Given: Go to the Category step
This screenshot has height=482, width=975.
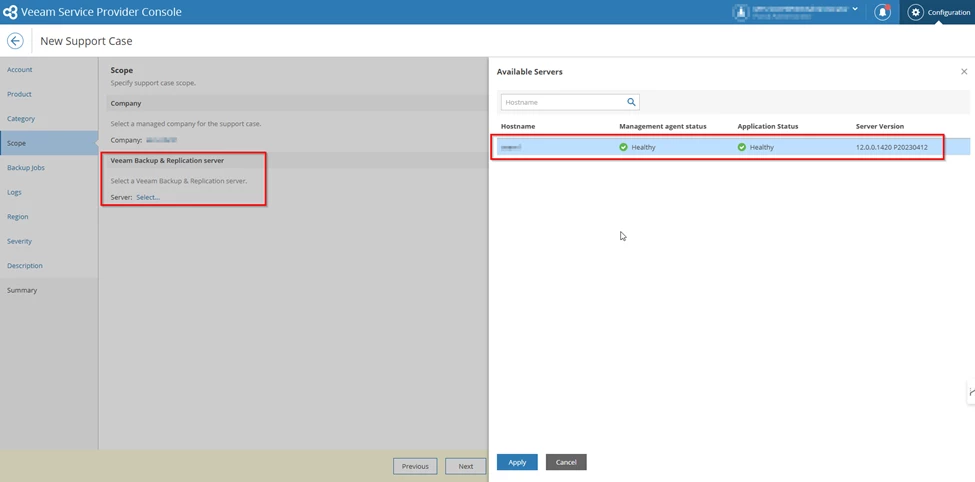Looking at the screenshot, I should [x=21, y=118].
